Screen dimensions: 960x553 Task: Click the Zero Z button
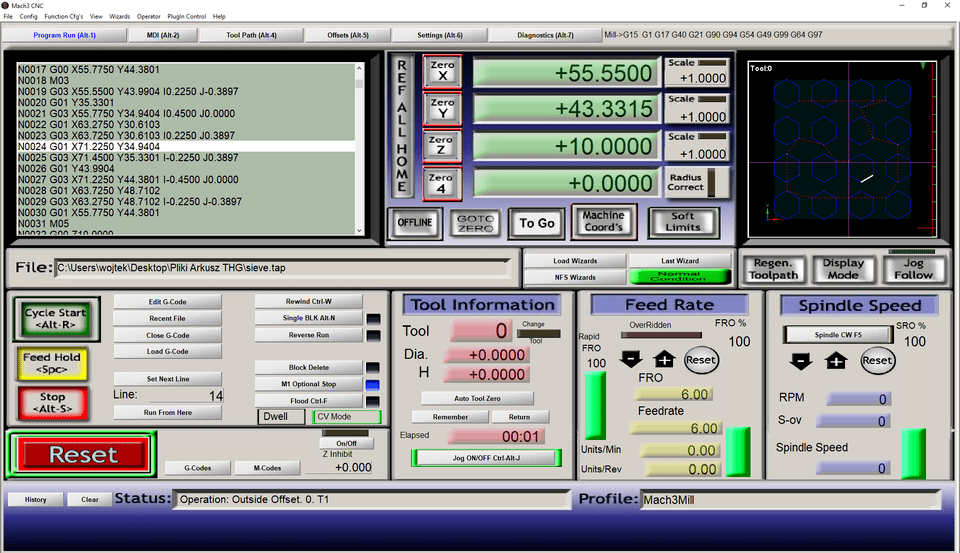[x=441, y=146]
